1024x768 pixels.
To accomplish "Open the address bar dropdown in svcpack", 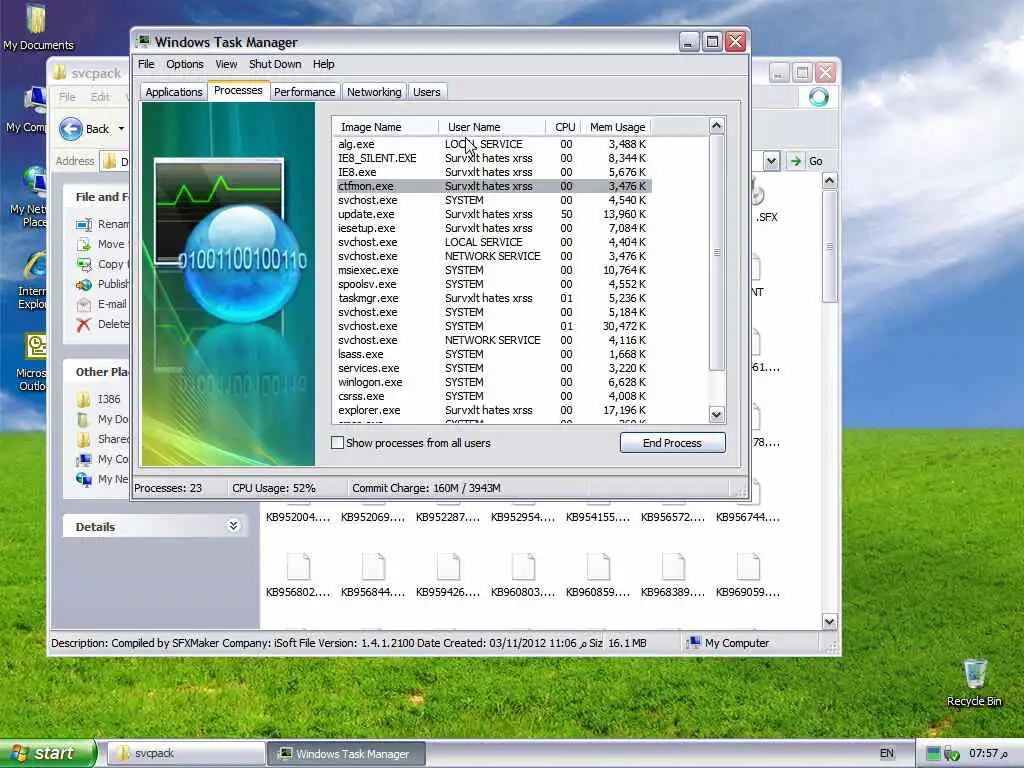I will point(771,161).
